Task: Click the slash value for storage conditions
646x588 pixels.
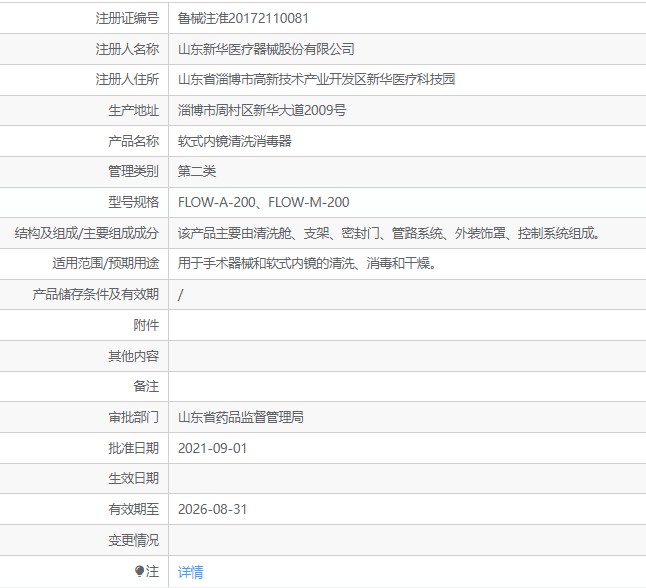Action: pyautogui.click(x=180, y=294)
